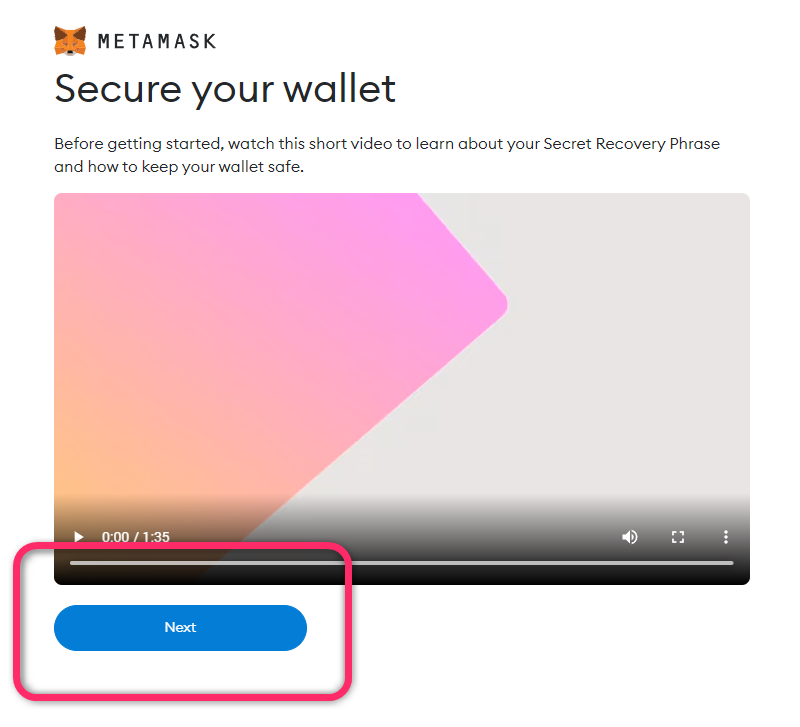This screenshot has height=727, width=800.
Task: Click the dark control bar beside the timestamp
Action: click(393, 537)
